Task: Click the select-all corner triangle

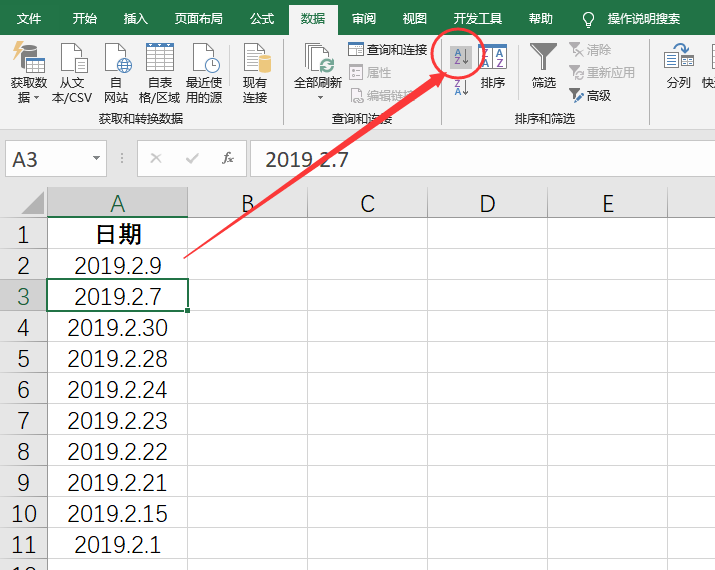Action: 33,203
